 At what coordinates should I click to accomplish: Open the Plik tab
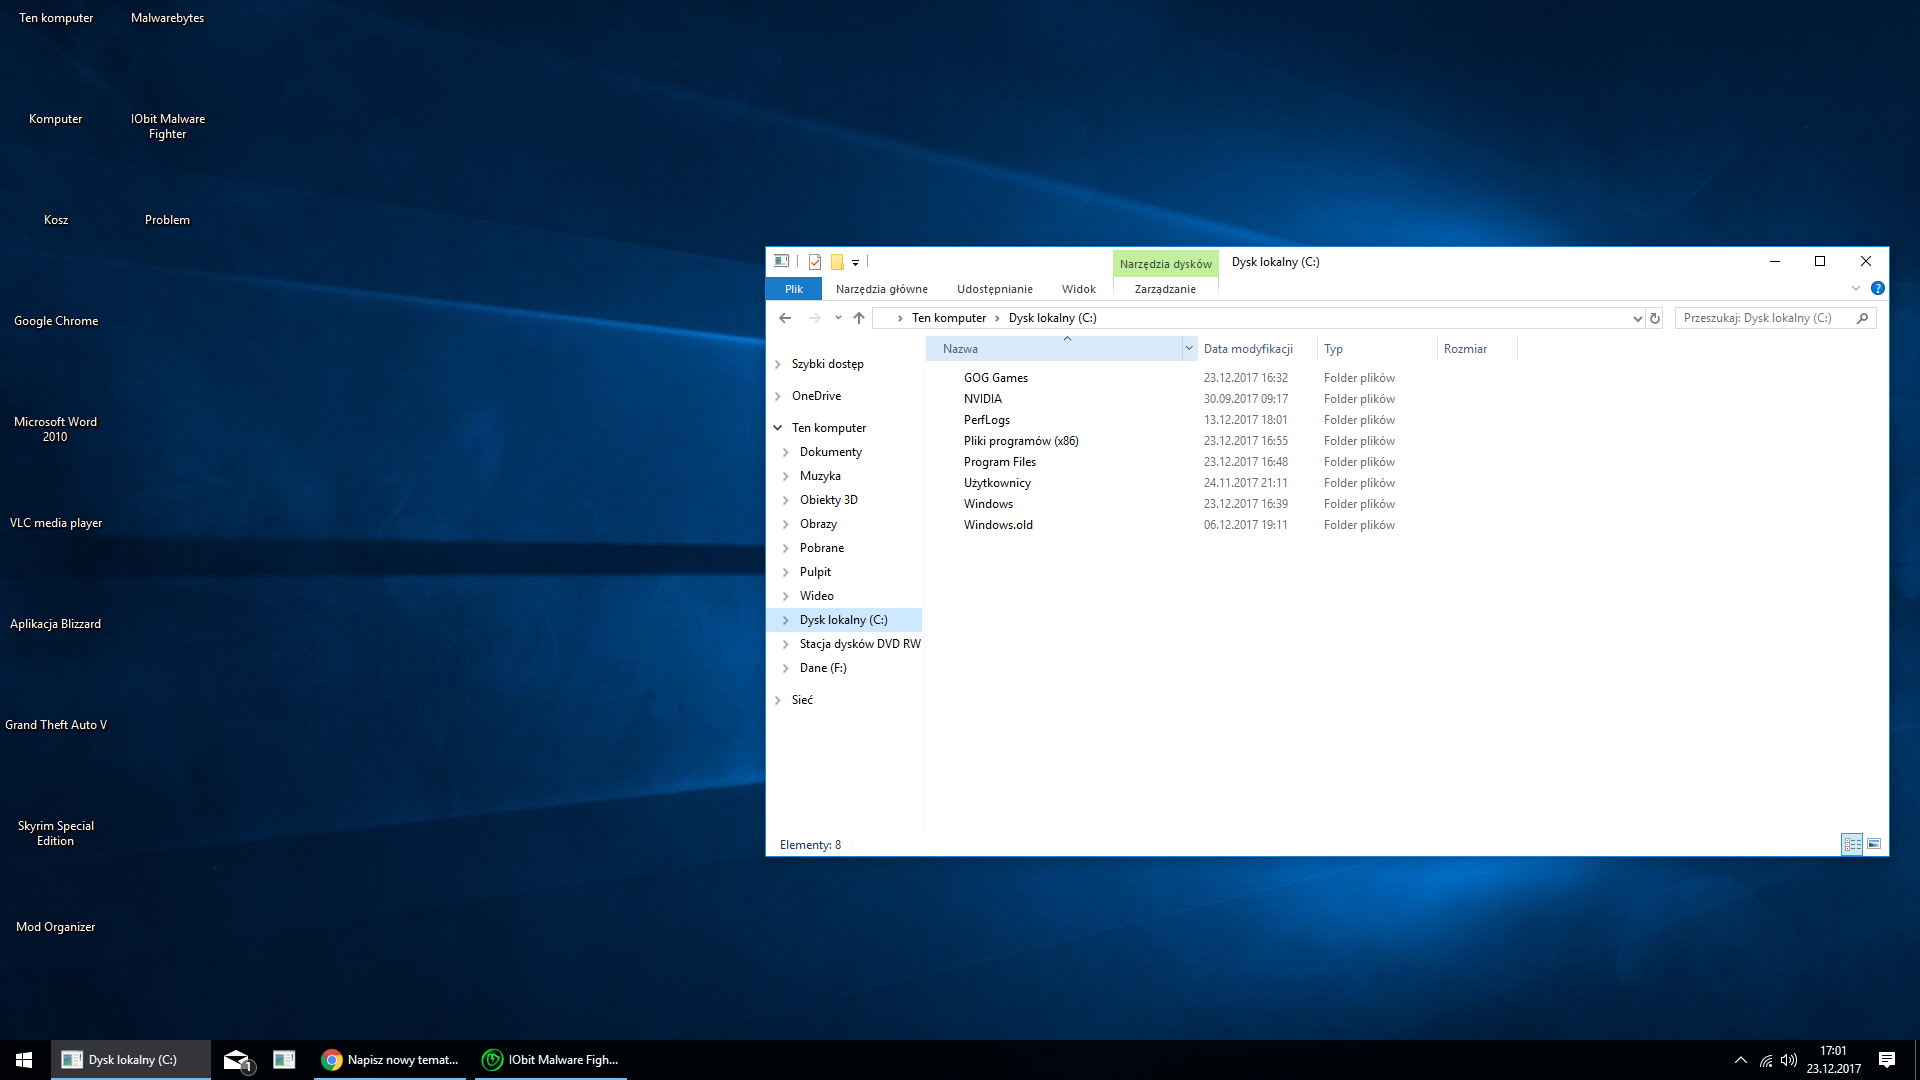tap(794, 289)
